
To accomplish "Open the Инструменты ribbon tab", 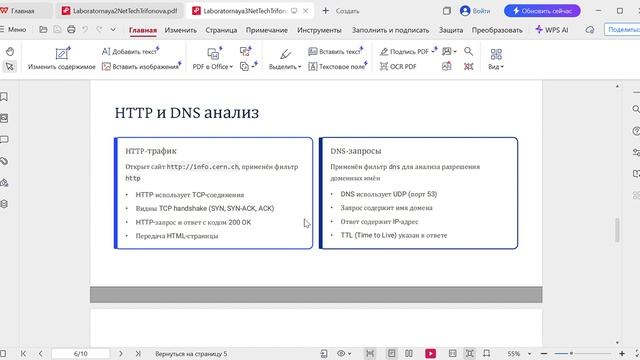I will [319, 30].
